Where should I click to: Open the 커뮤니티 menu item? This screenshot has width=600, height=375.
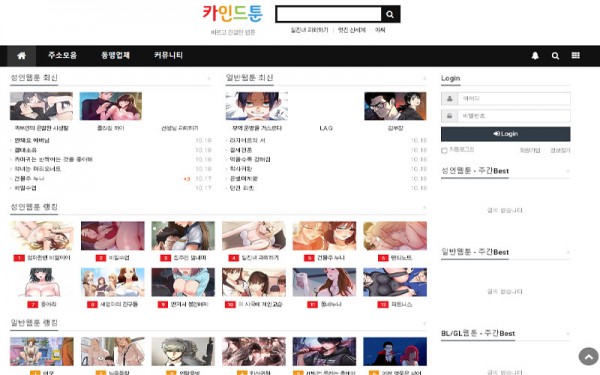[x=168, y=55]
